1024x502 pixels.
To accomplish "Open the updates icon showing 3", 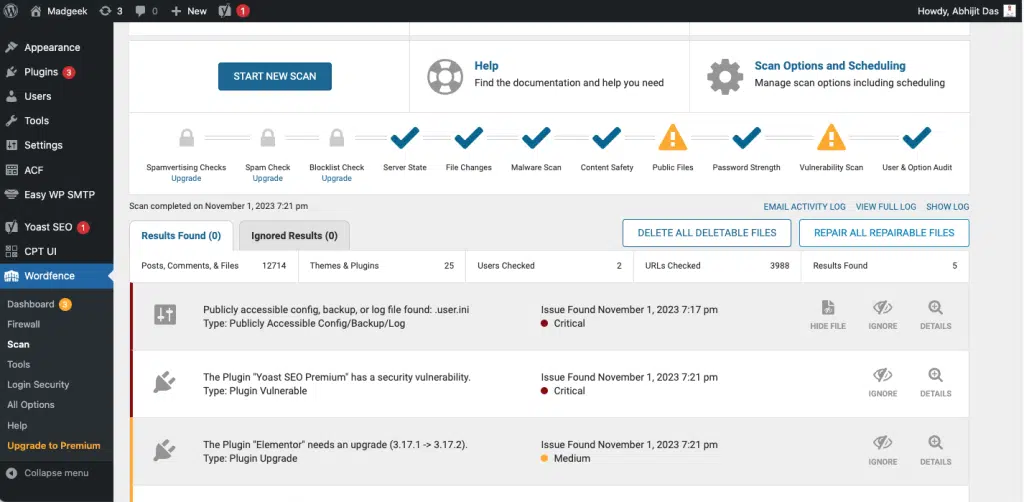I will (110, 11).
